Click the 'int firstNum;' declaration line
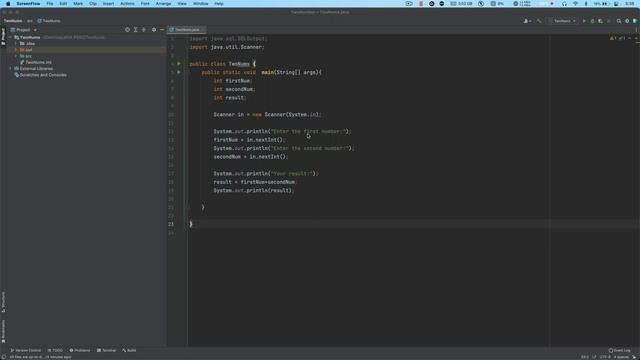This screenshot has width=640, height=360. [x=233, y=81]
